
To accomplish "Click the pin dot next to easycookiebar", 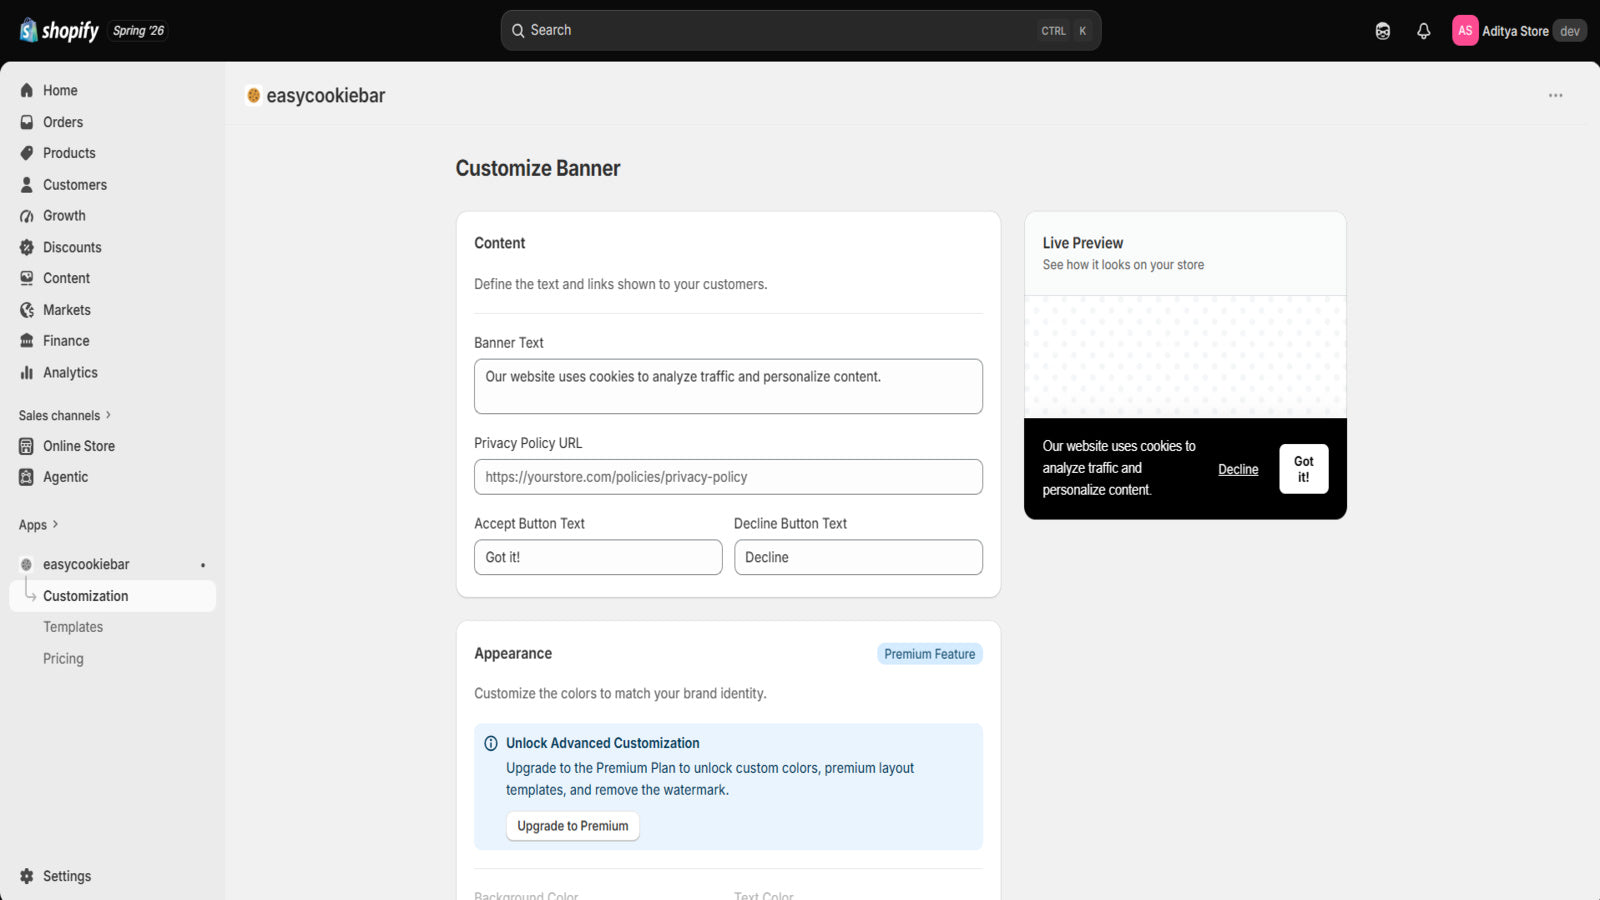I will [203, 565].
